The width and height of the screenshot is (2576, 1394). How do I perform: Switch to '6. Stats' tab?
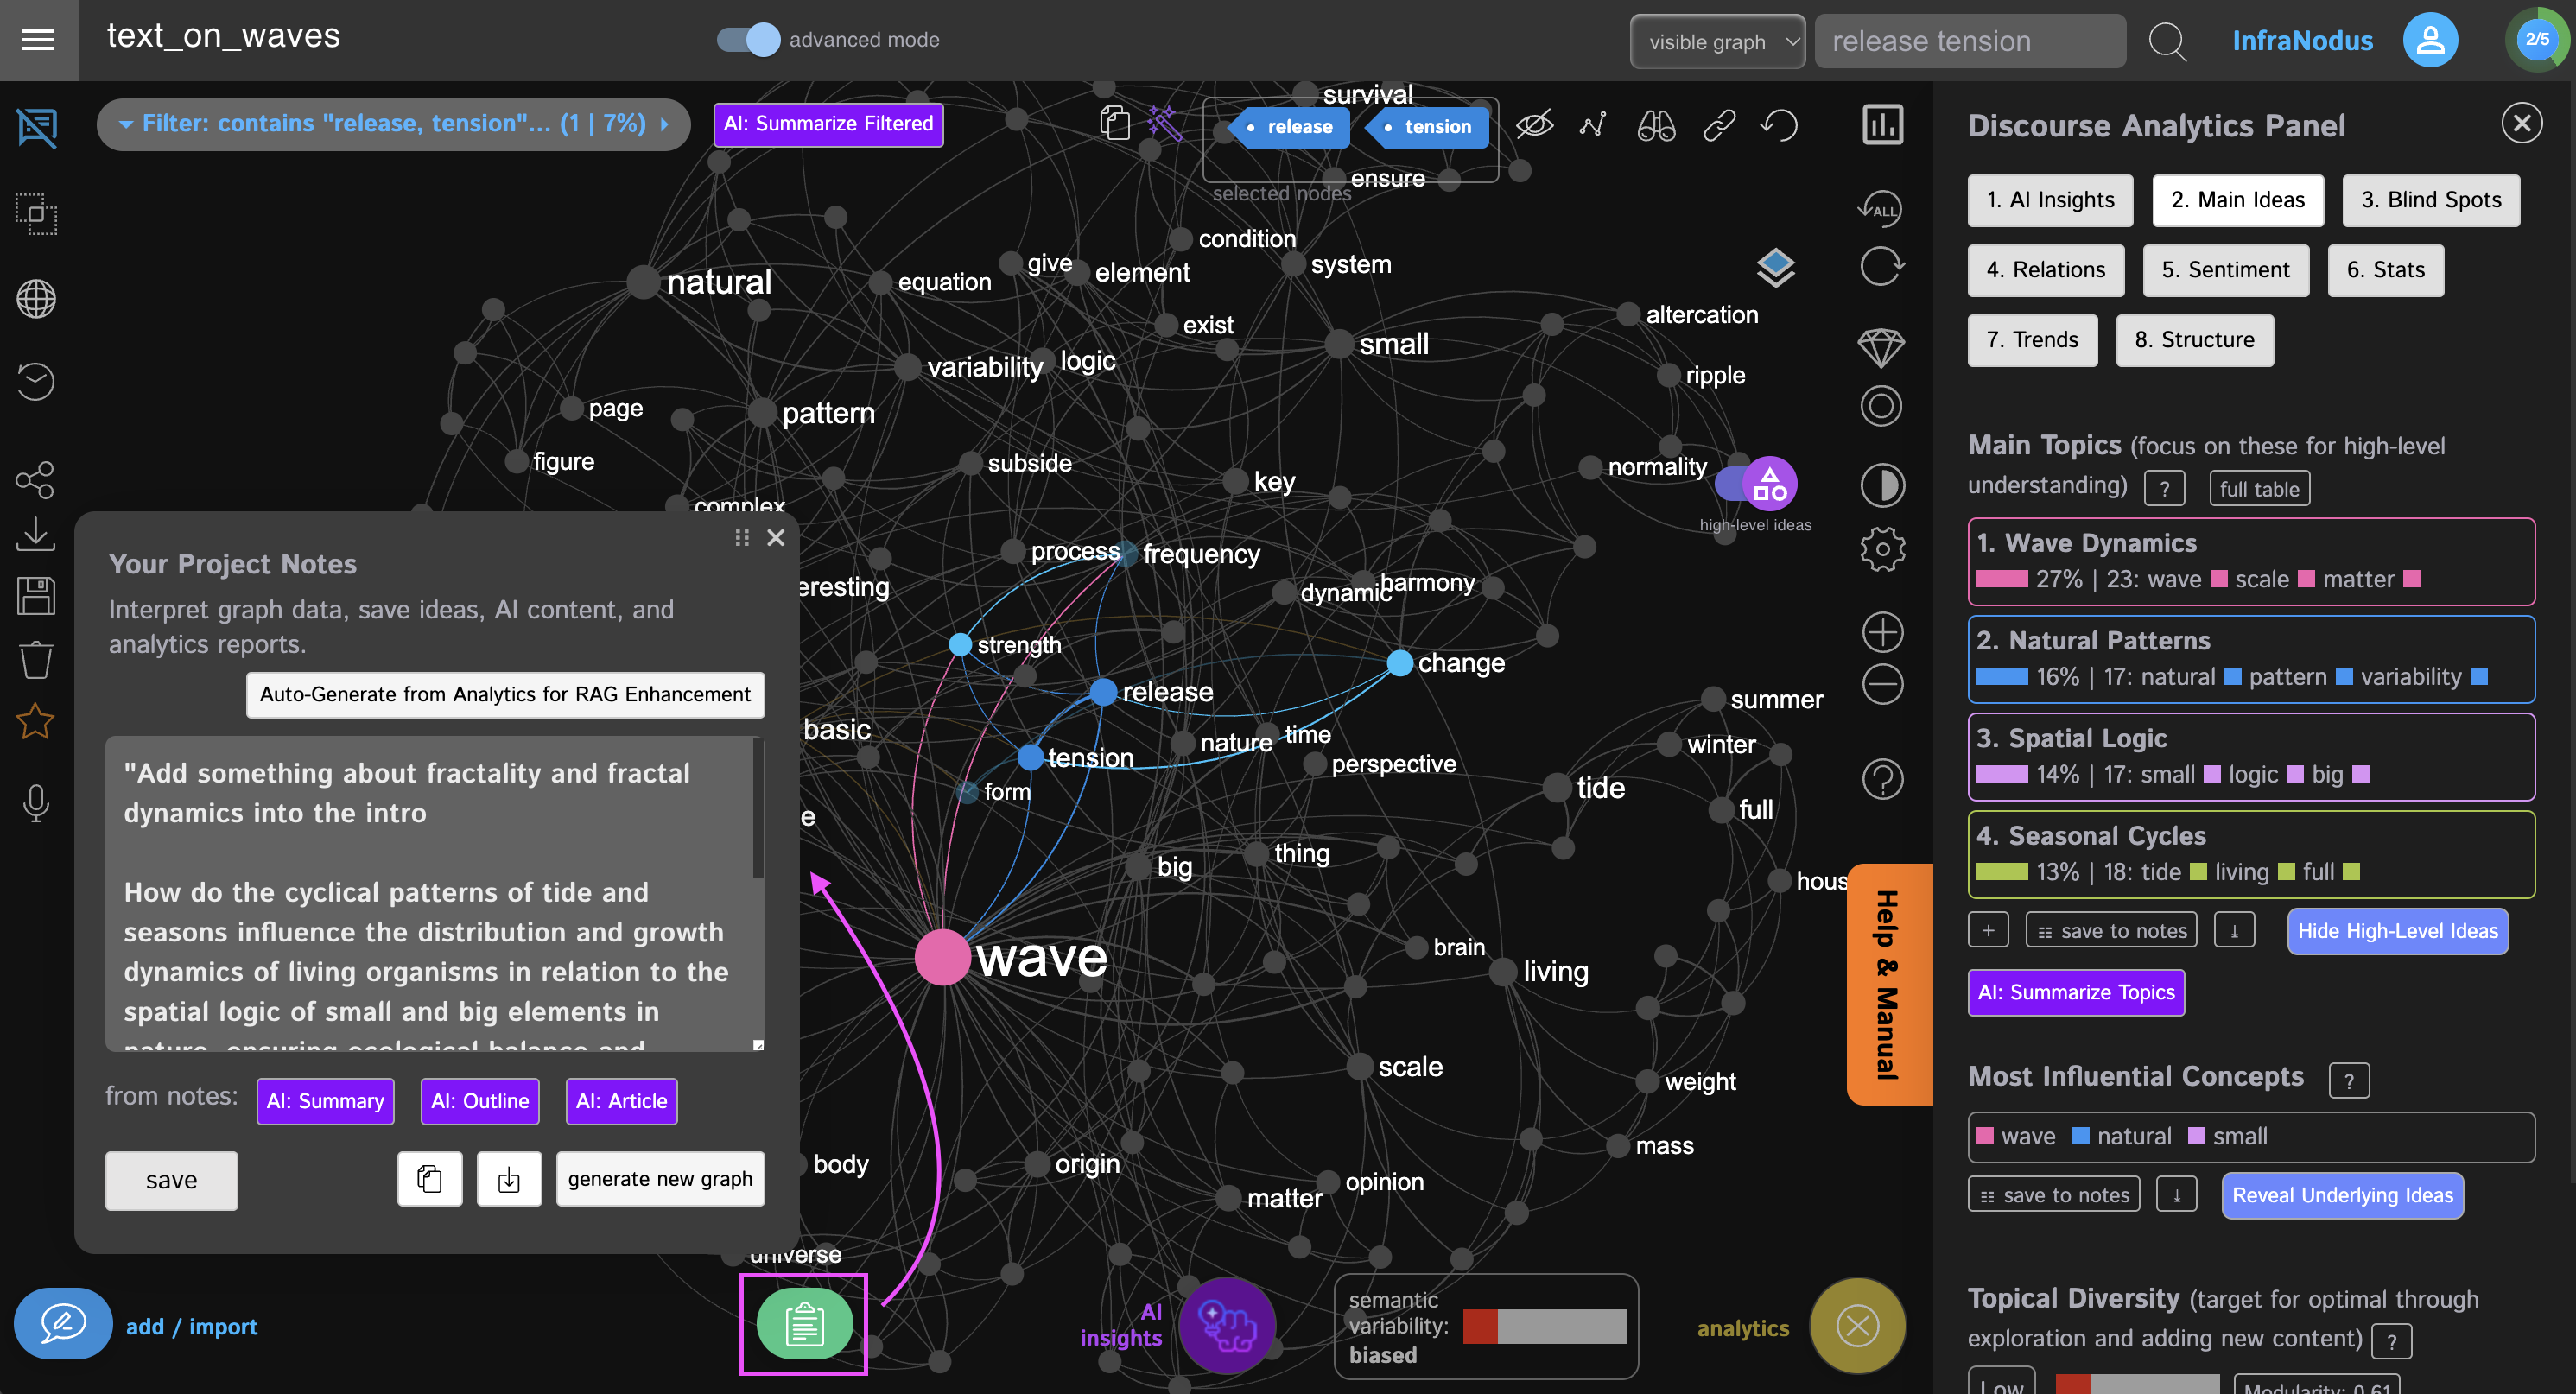[2385, 270]
